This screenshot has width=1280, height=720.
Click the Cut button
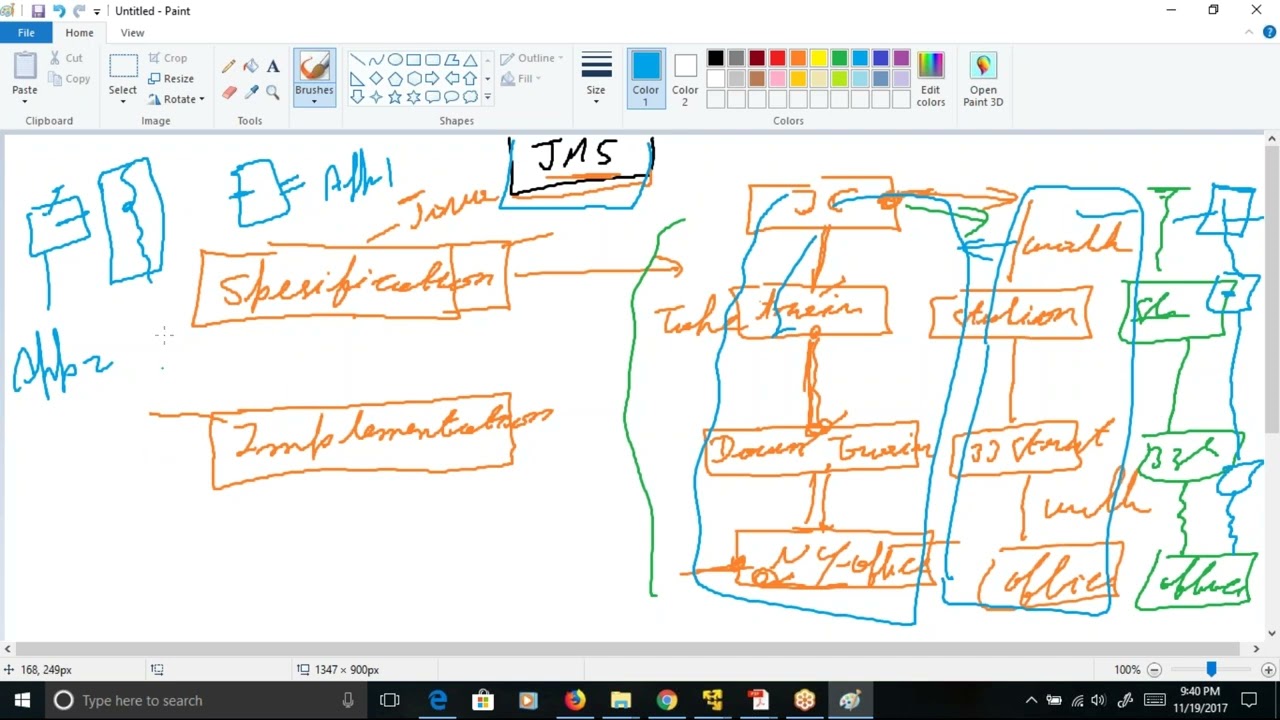tap(66, 58)
